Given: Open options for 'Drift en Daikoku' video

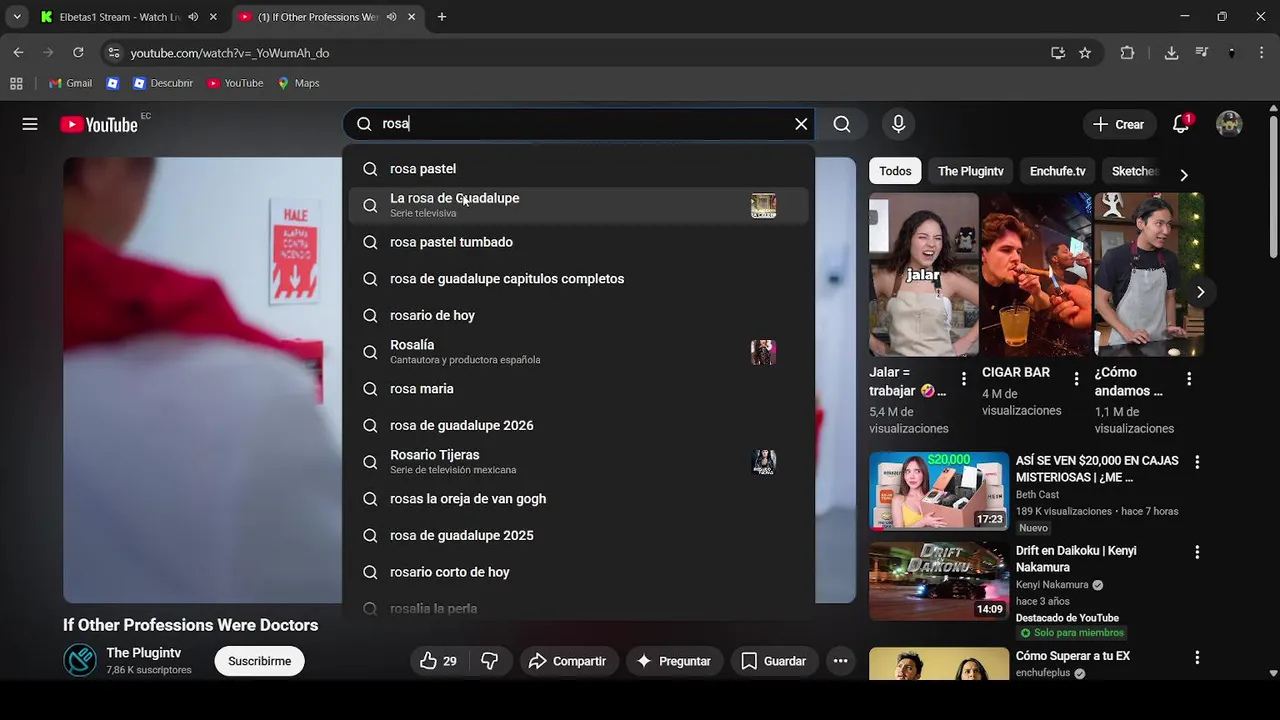Looking at the screenshot, I should tap(1197, 552).
